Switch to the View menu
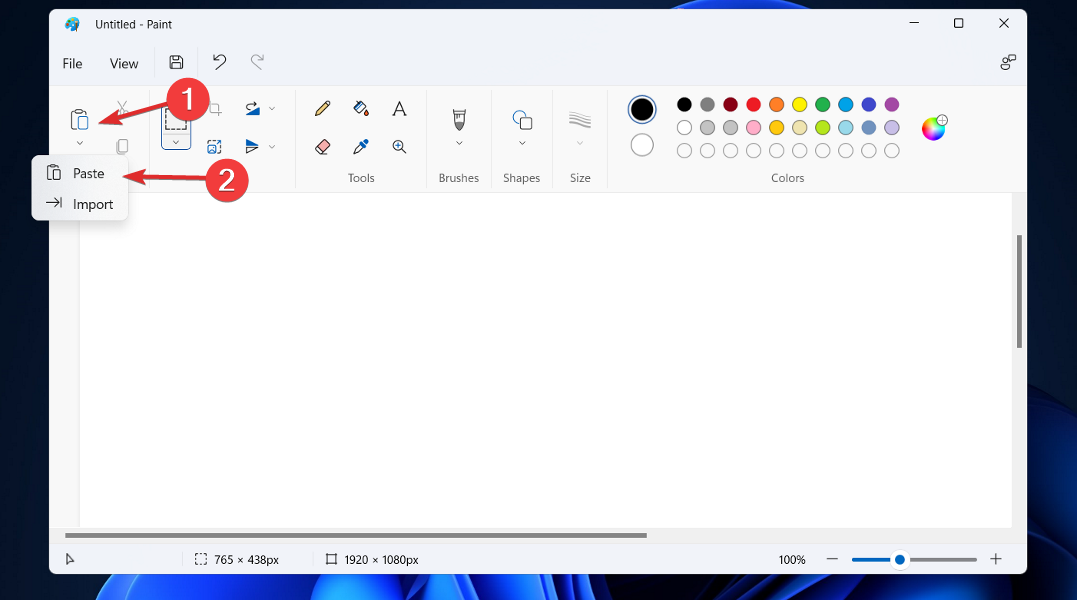Image resolution: width=1077 pixels, height=600 pixels. pos(123,63)
